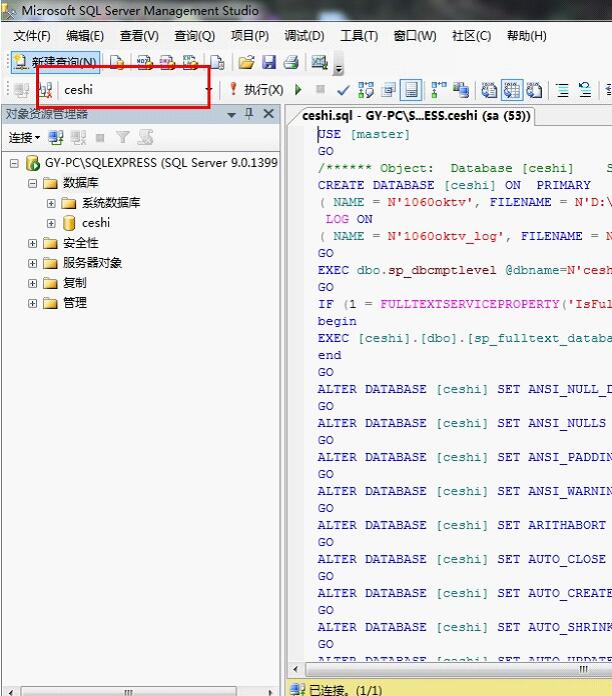Expand the 安全性 folder node
This screenshot has width=612, height=696.
[33, 243]
